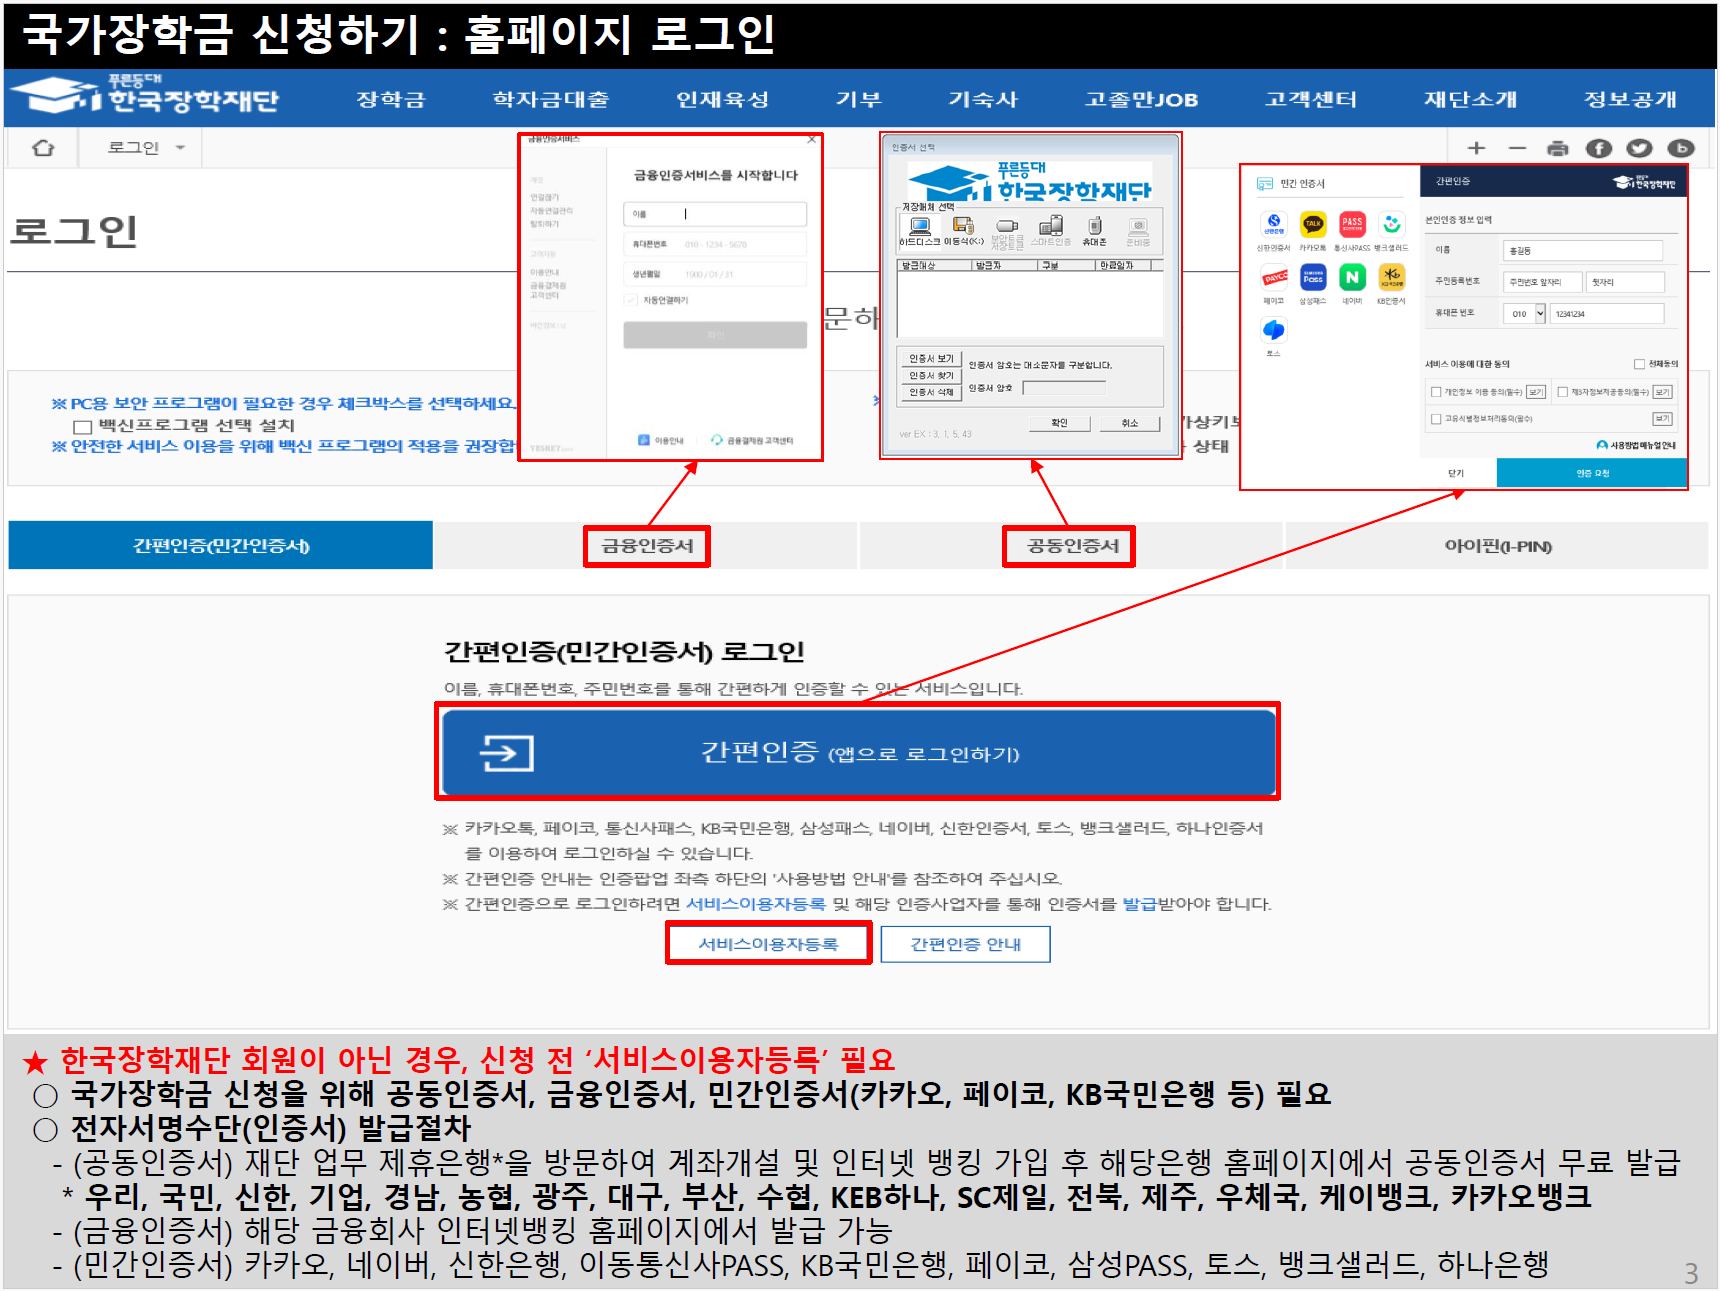
Task: Select the 토스 icon
Action: [x=1273, y=330]
